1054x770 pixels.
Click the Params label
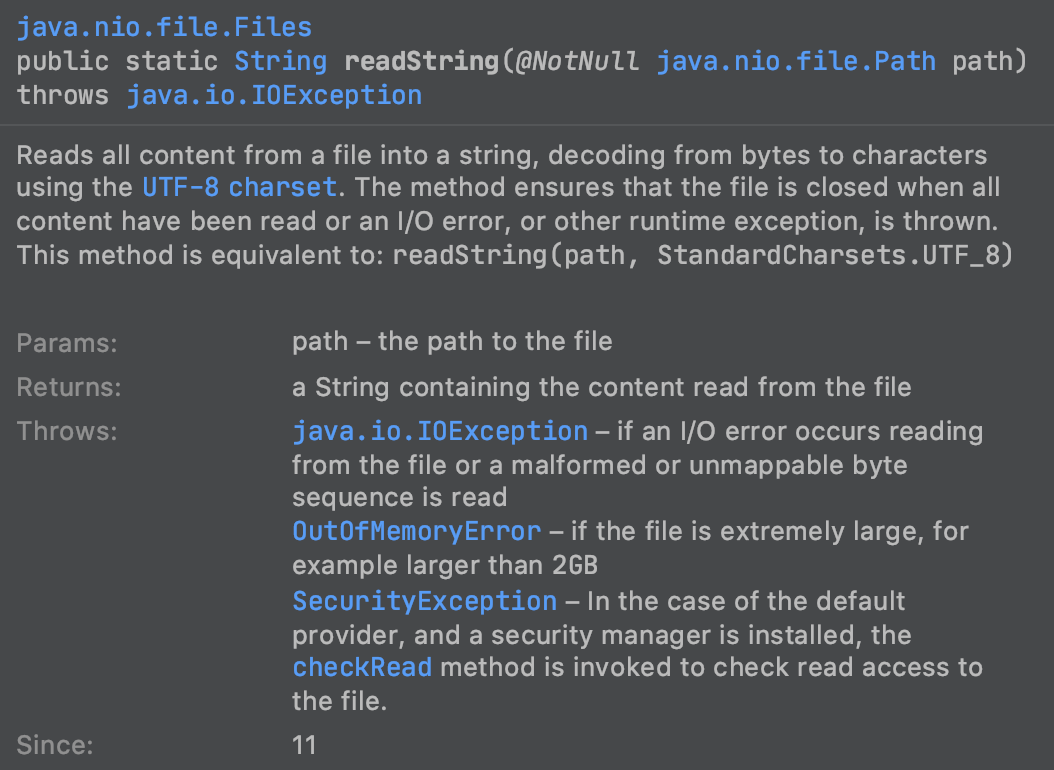coord(67,343)
